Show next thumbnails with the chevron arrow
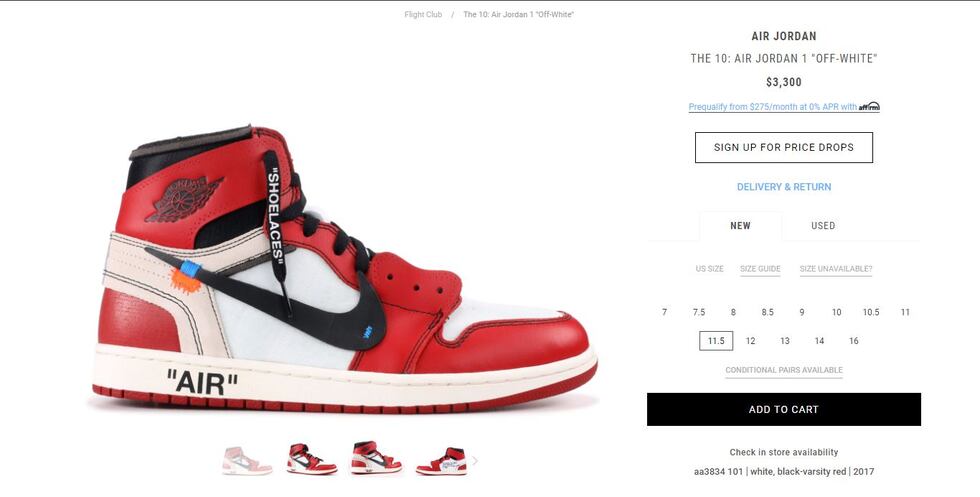Viewport: 980px width, 497px height. click(x=475, y=461)
